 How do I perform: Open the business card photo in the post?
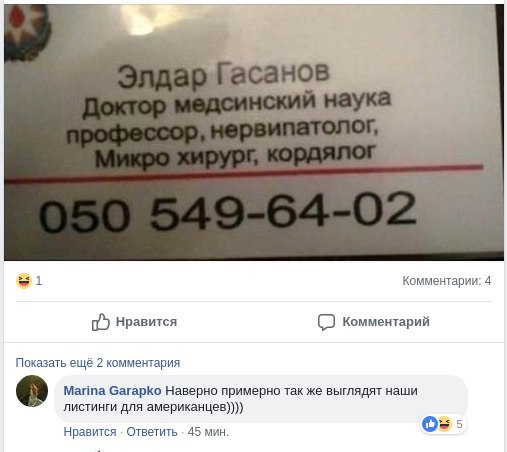tap(254, 132)
